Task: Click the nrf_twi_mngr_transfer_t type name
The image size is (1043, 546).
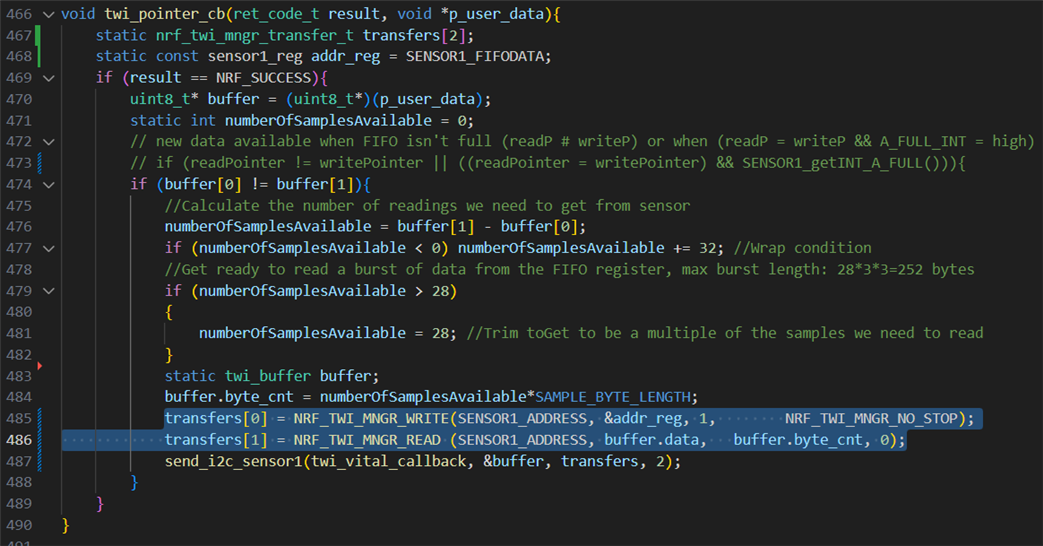Action: click(255, 35)
